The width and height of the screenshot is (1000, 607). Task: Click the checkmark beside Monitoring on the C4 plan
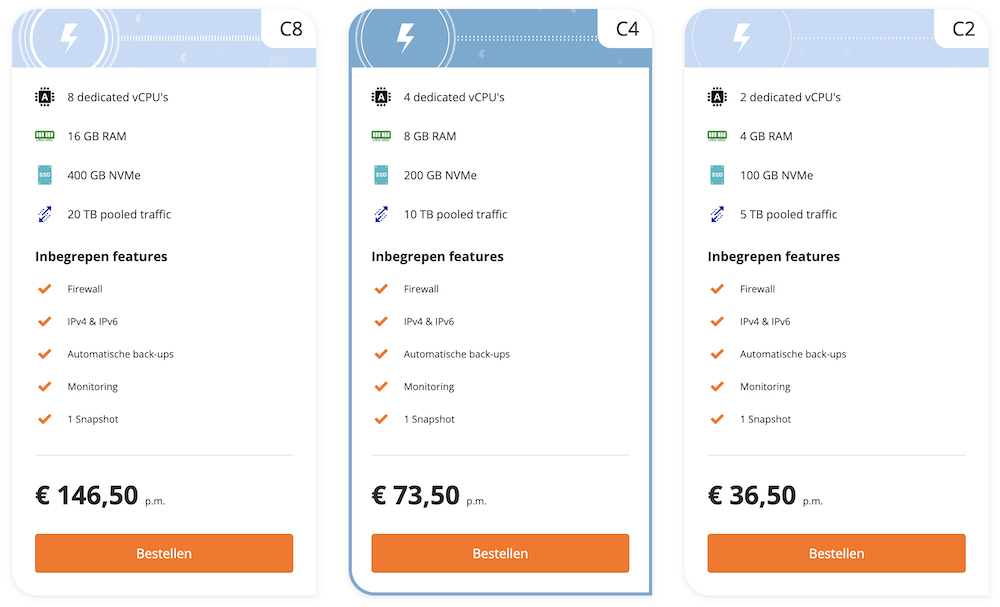tap(381, 386)
